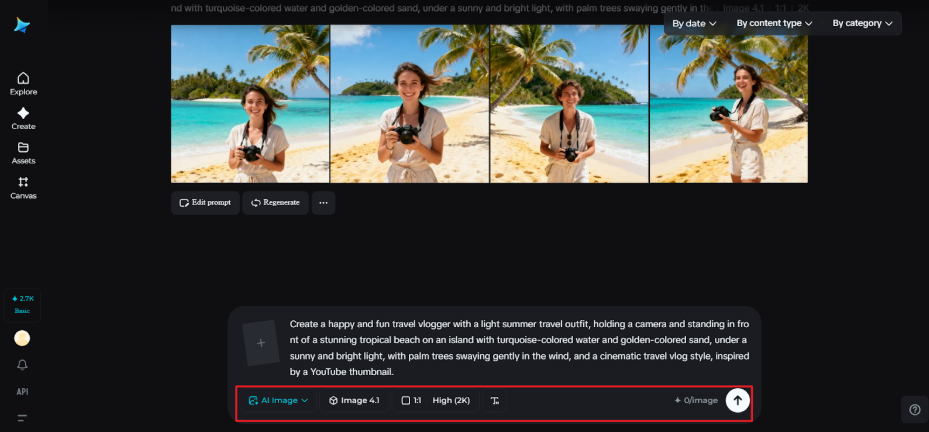Click the Edit prompt button
This screenshot has height=432, width=929.
pyautogui.click(x=205, y=202)
